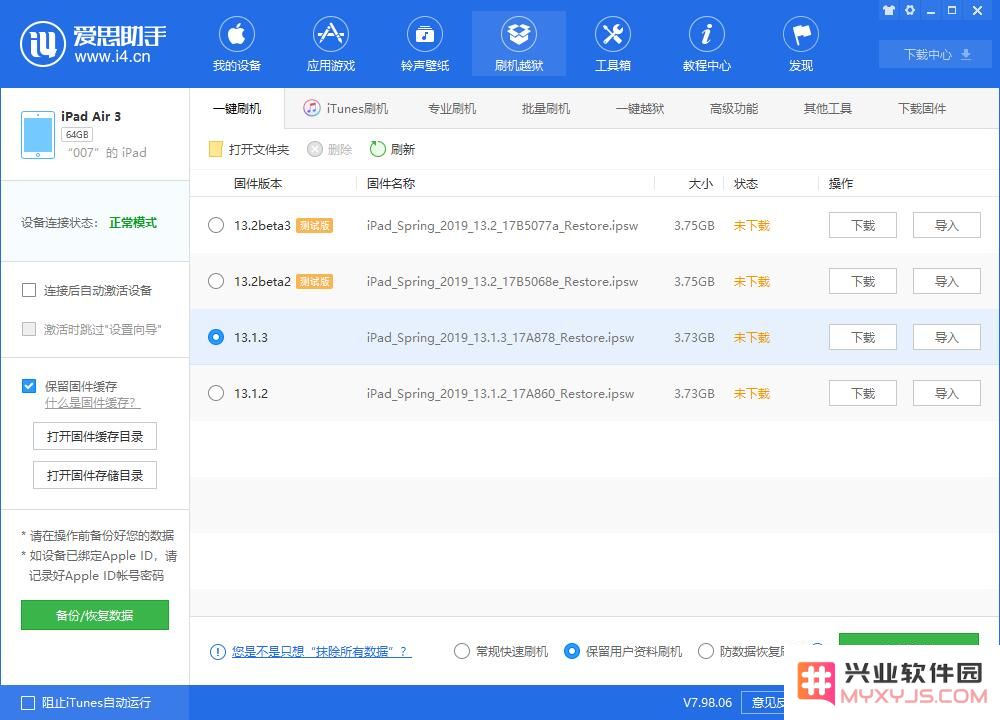Download 13.1.2 firmware with 下载 button

[863, 393]
